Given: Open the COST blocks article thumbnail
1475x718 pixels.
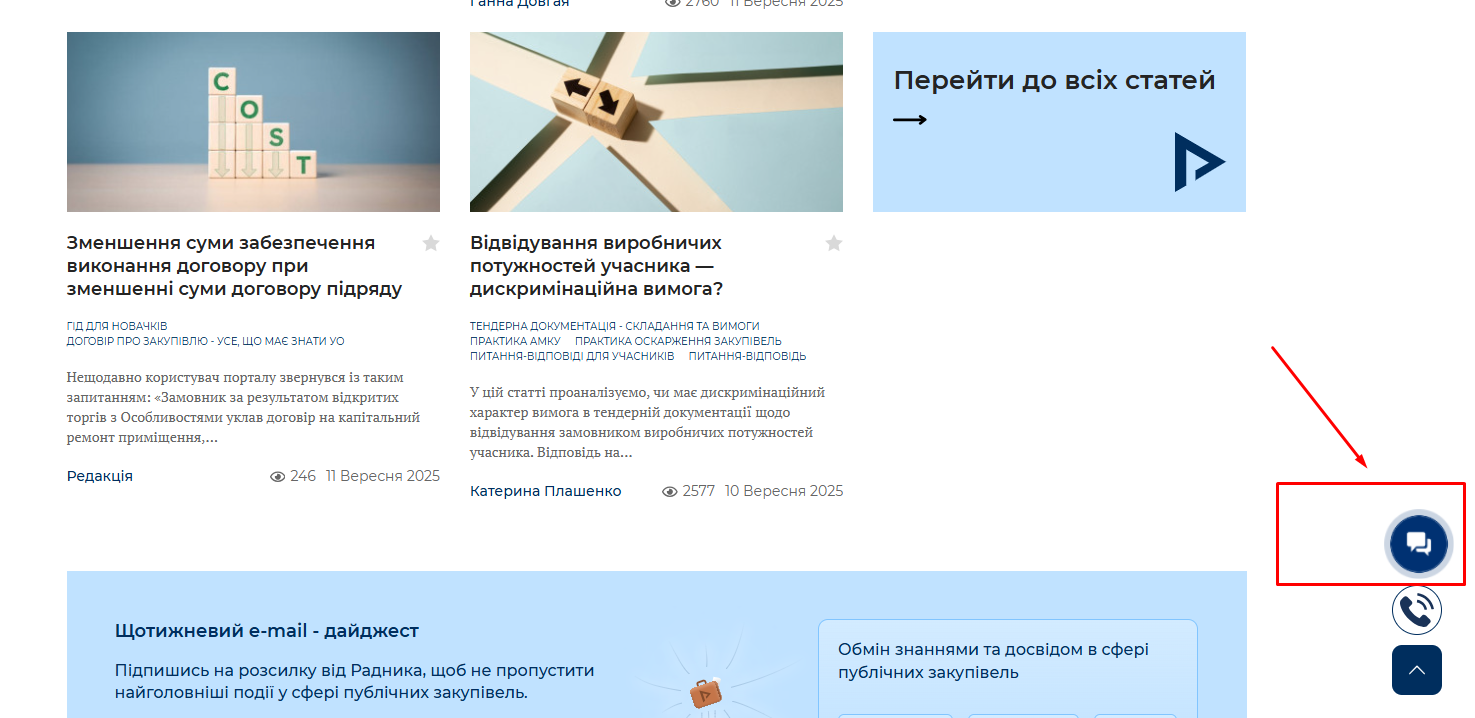Looking at the screenshot, I should [253, 122].
